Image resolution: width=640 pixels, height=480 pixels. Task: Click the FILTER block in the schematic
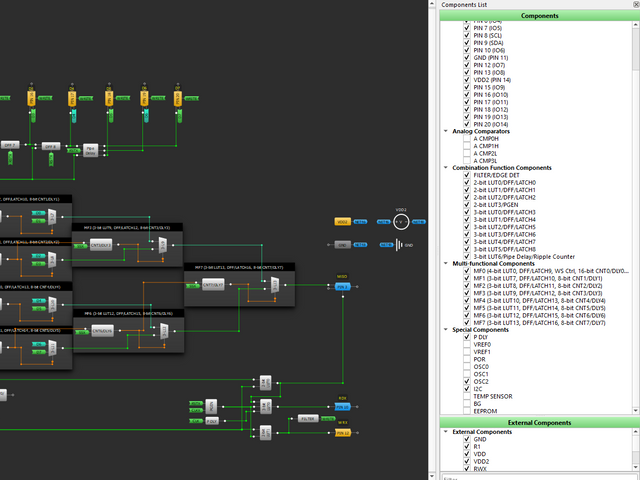[308, 419]
